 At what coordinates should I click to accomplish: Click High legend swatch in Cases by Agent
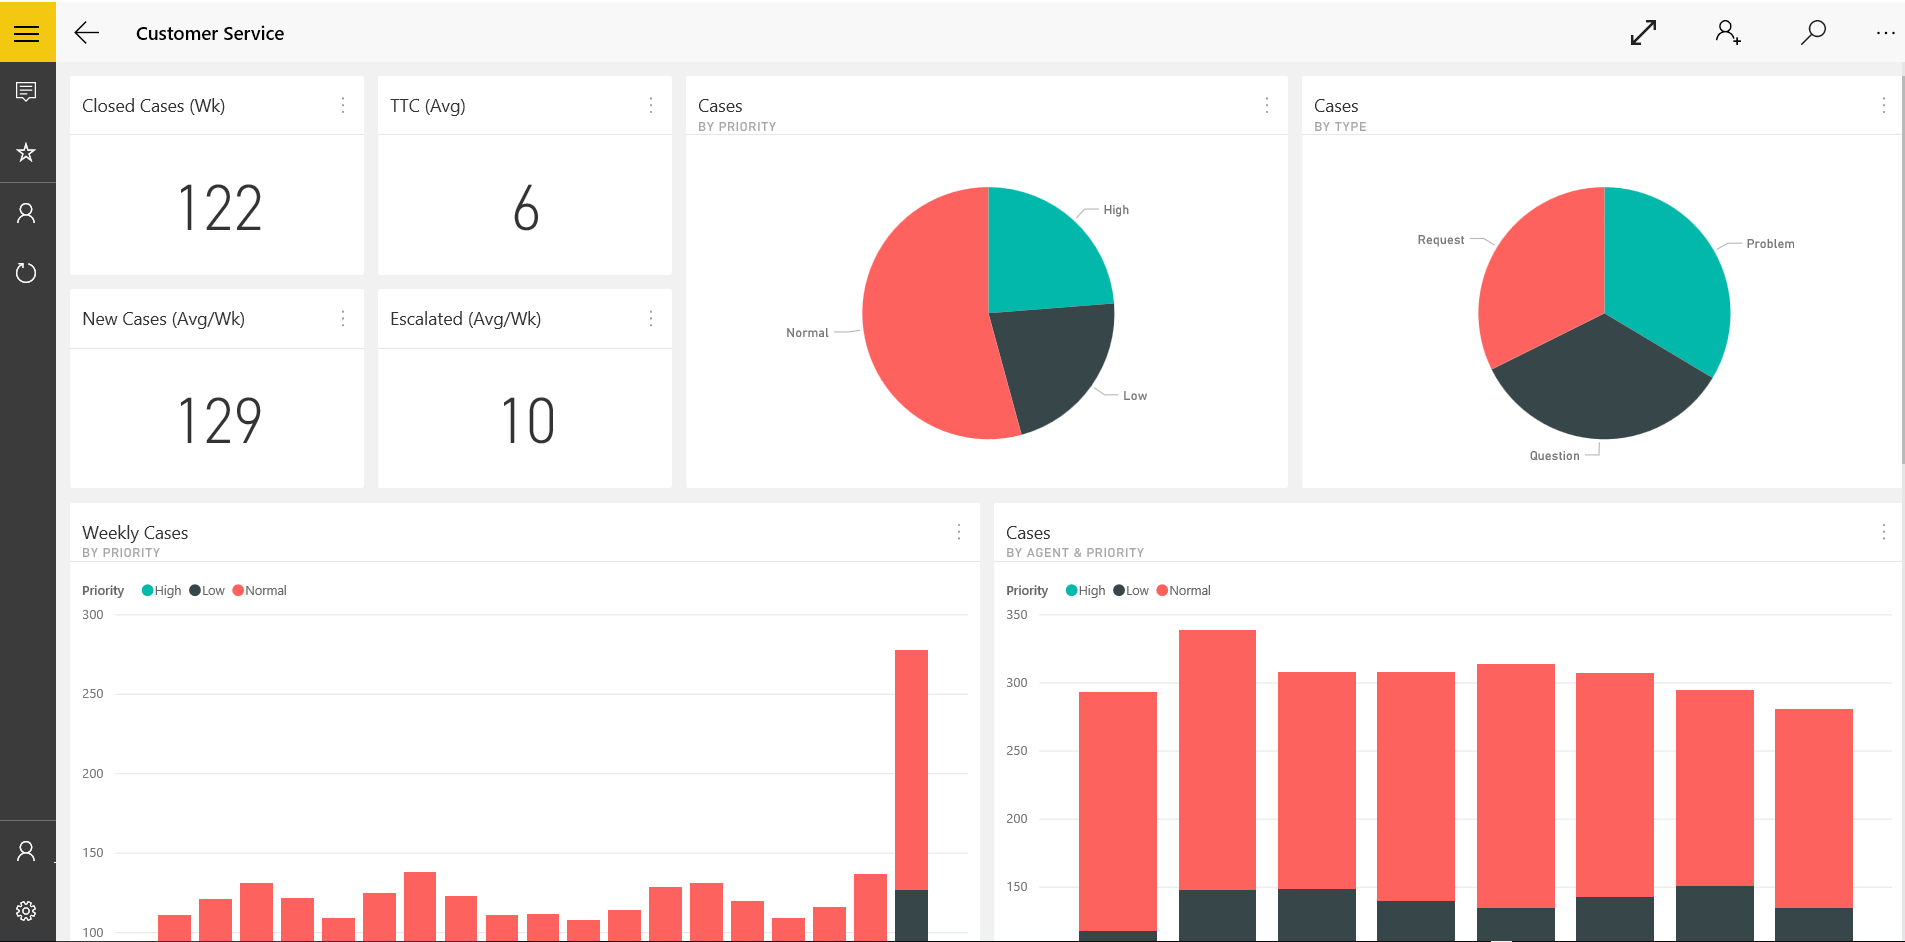1072,590
